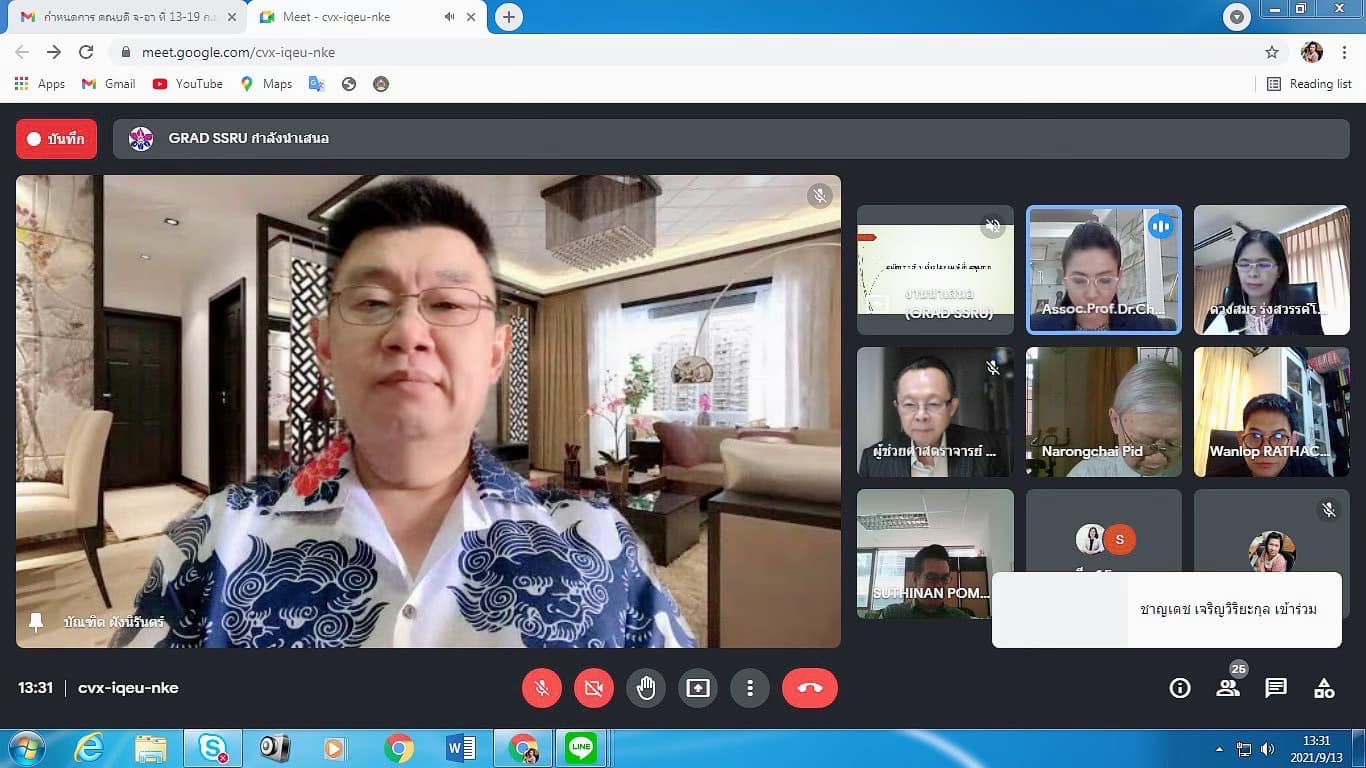The height and width of the screenshot is (768, 1366).
Task: Click the red recording indicator button
Action: click(x=56, y=139)
